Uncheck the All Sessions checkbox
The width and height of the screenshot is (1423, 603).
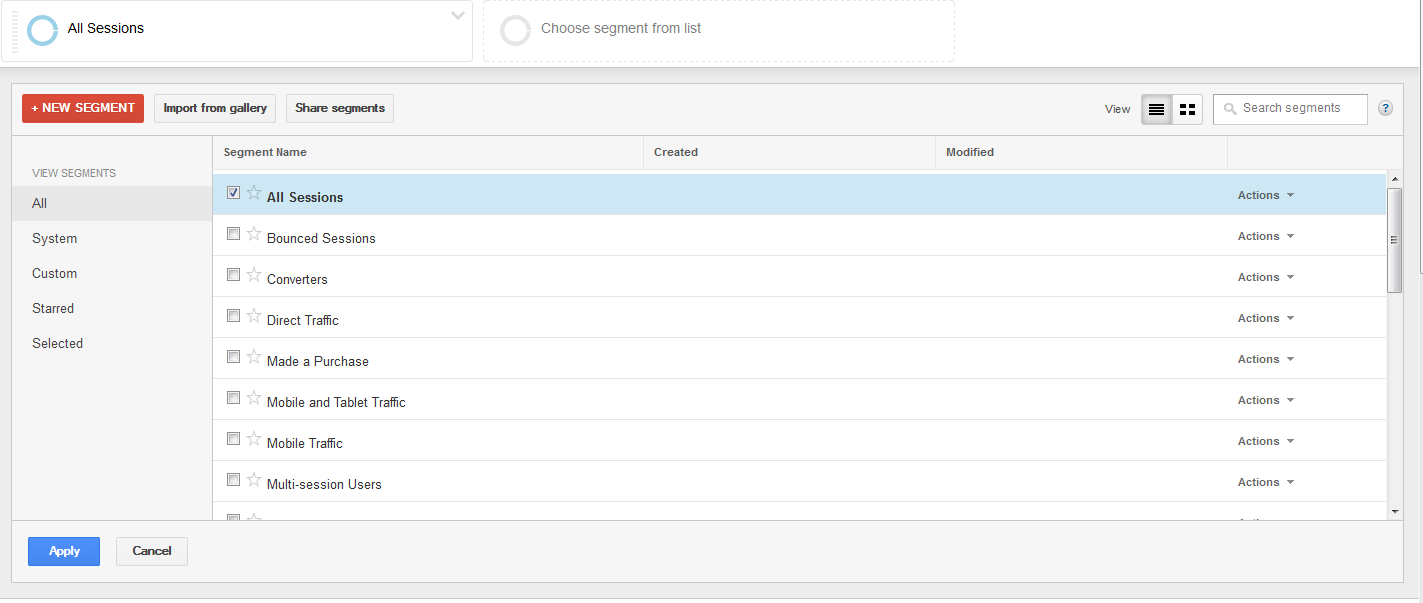(233, 193)
